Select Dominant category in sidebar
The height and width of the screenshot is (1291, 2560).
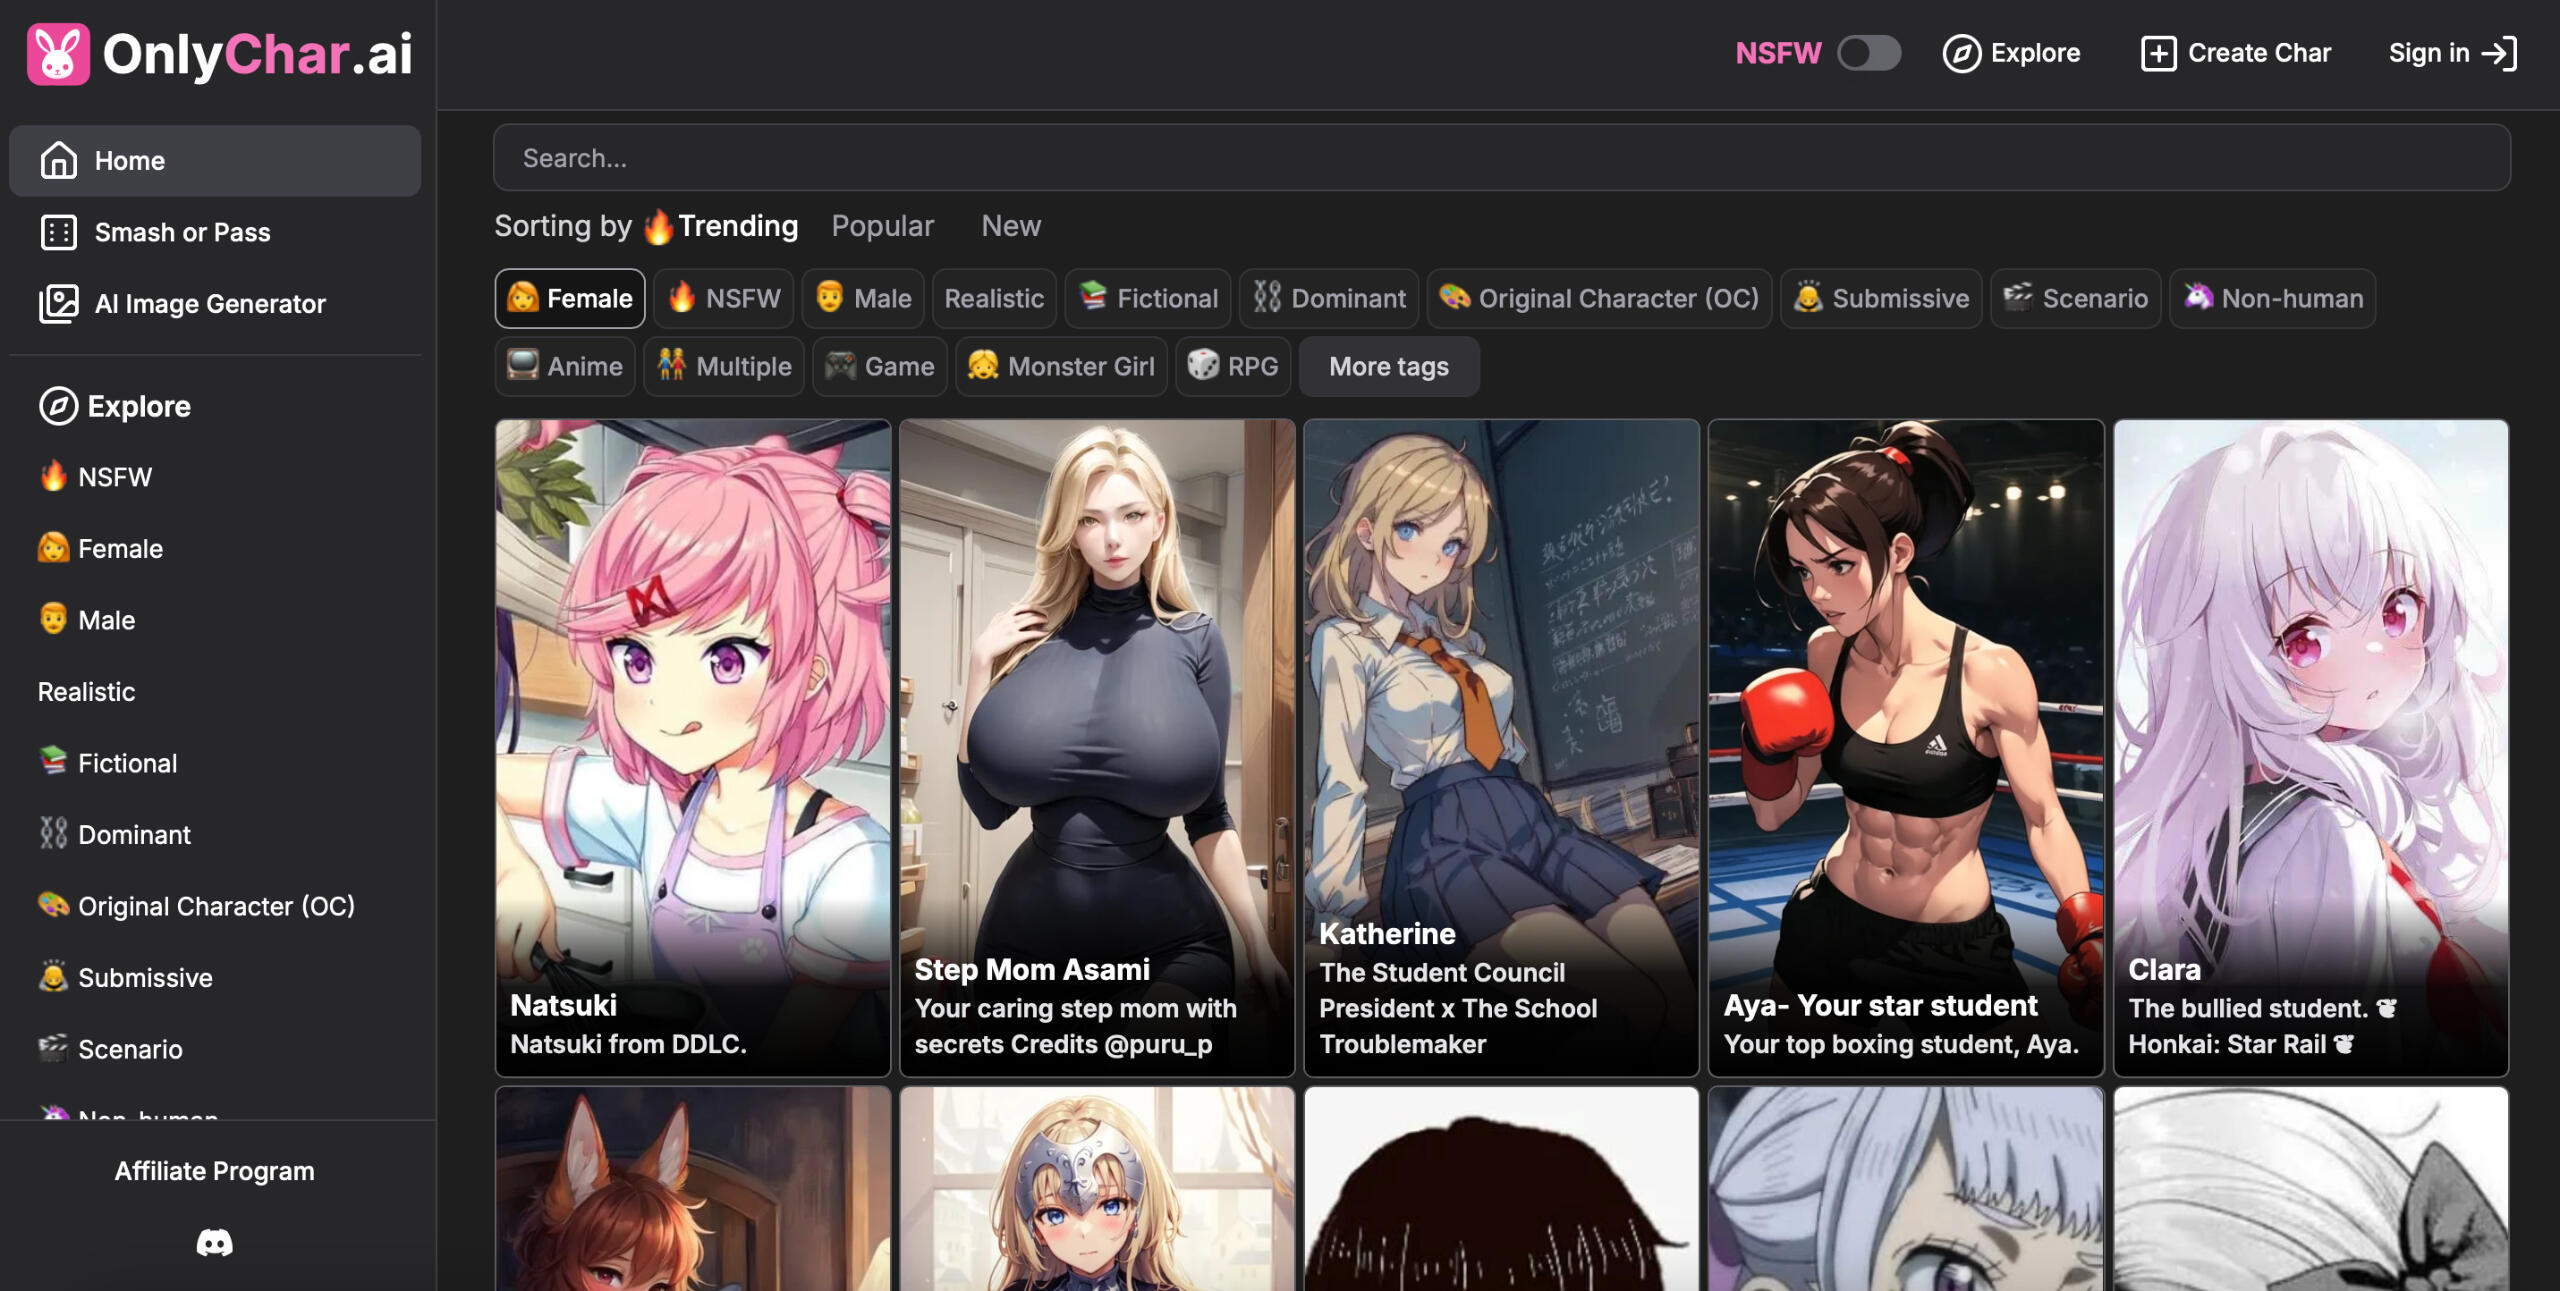click(x=115, y=835)
